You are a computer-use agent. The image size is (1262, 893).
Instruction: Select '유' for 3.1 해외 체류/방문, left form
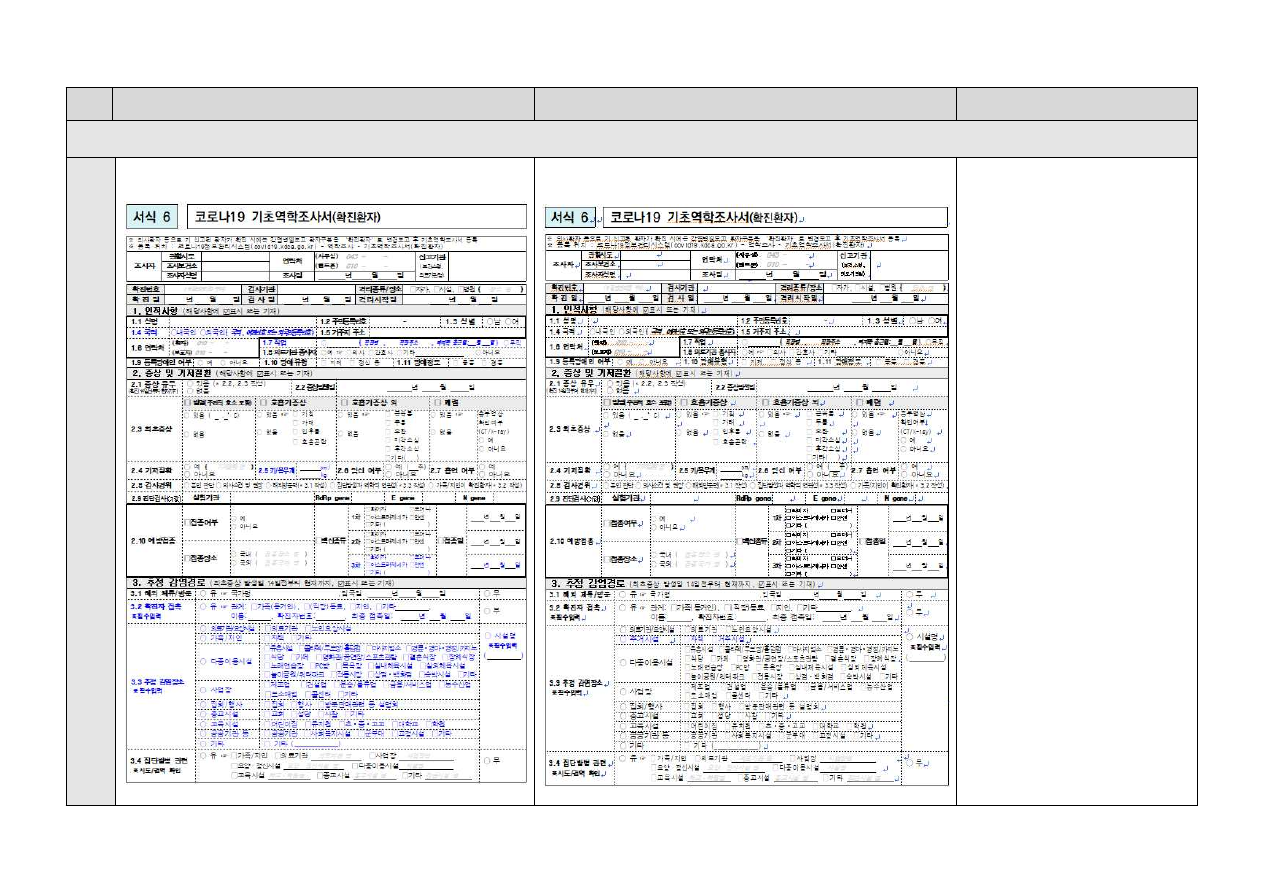click(203, 593)
